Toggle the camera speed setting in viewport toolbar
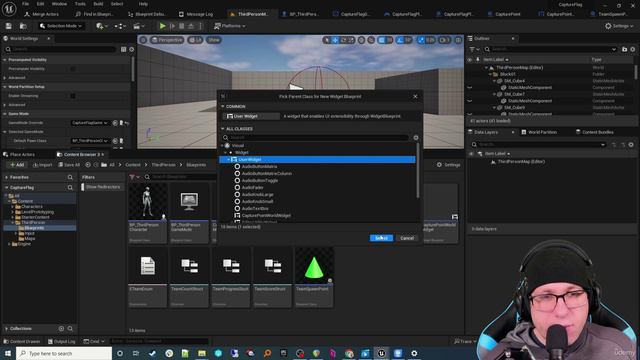The height and width of the screenshot is (360, 640). (444, 40)
